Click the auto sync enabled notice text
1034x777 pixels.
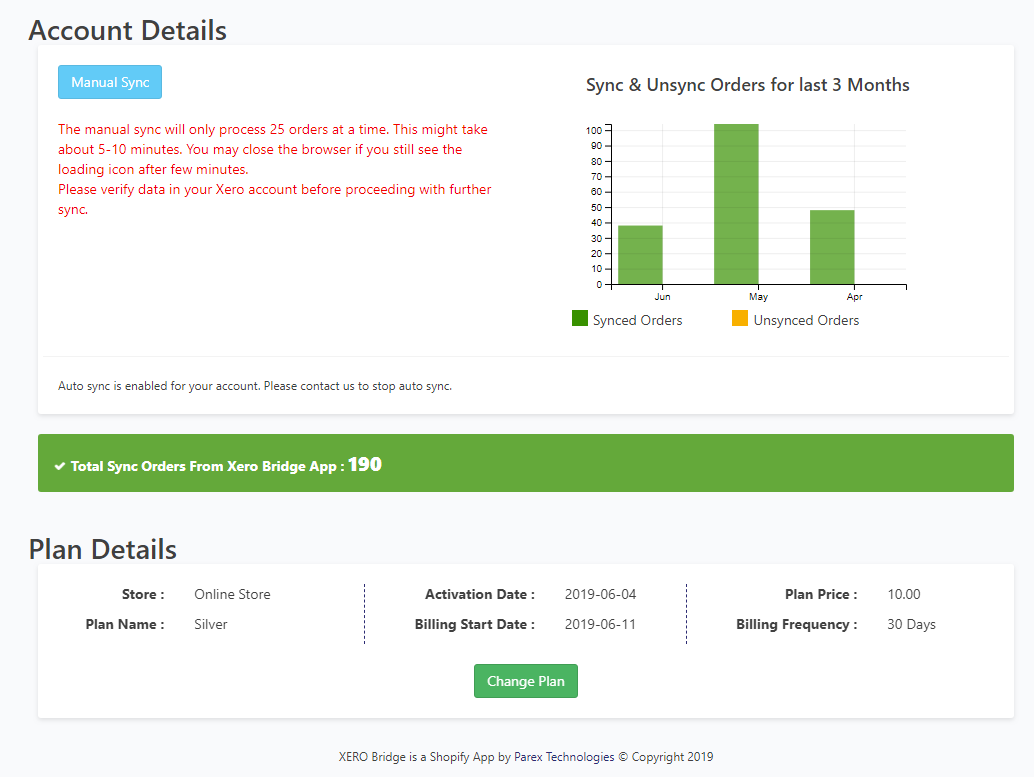[x=255, y=386]
